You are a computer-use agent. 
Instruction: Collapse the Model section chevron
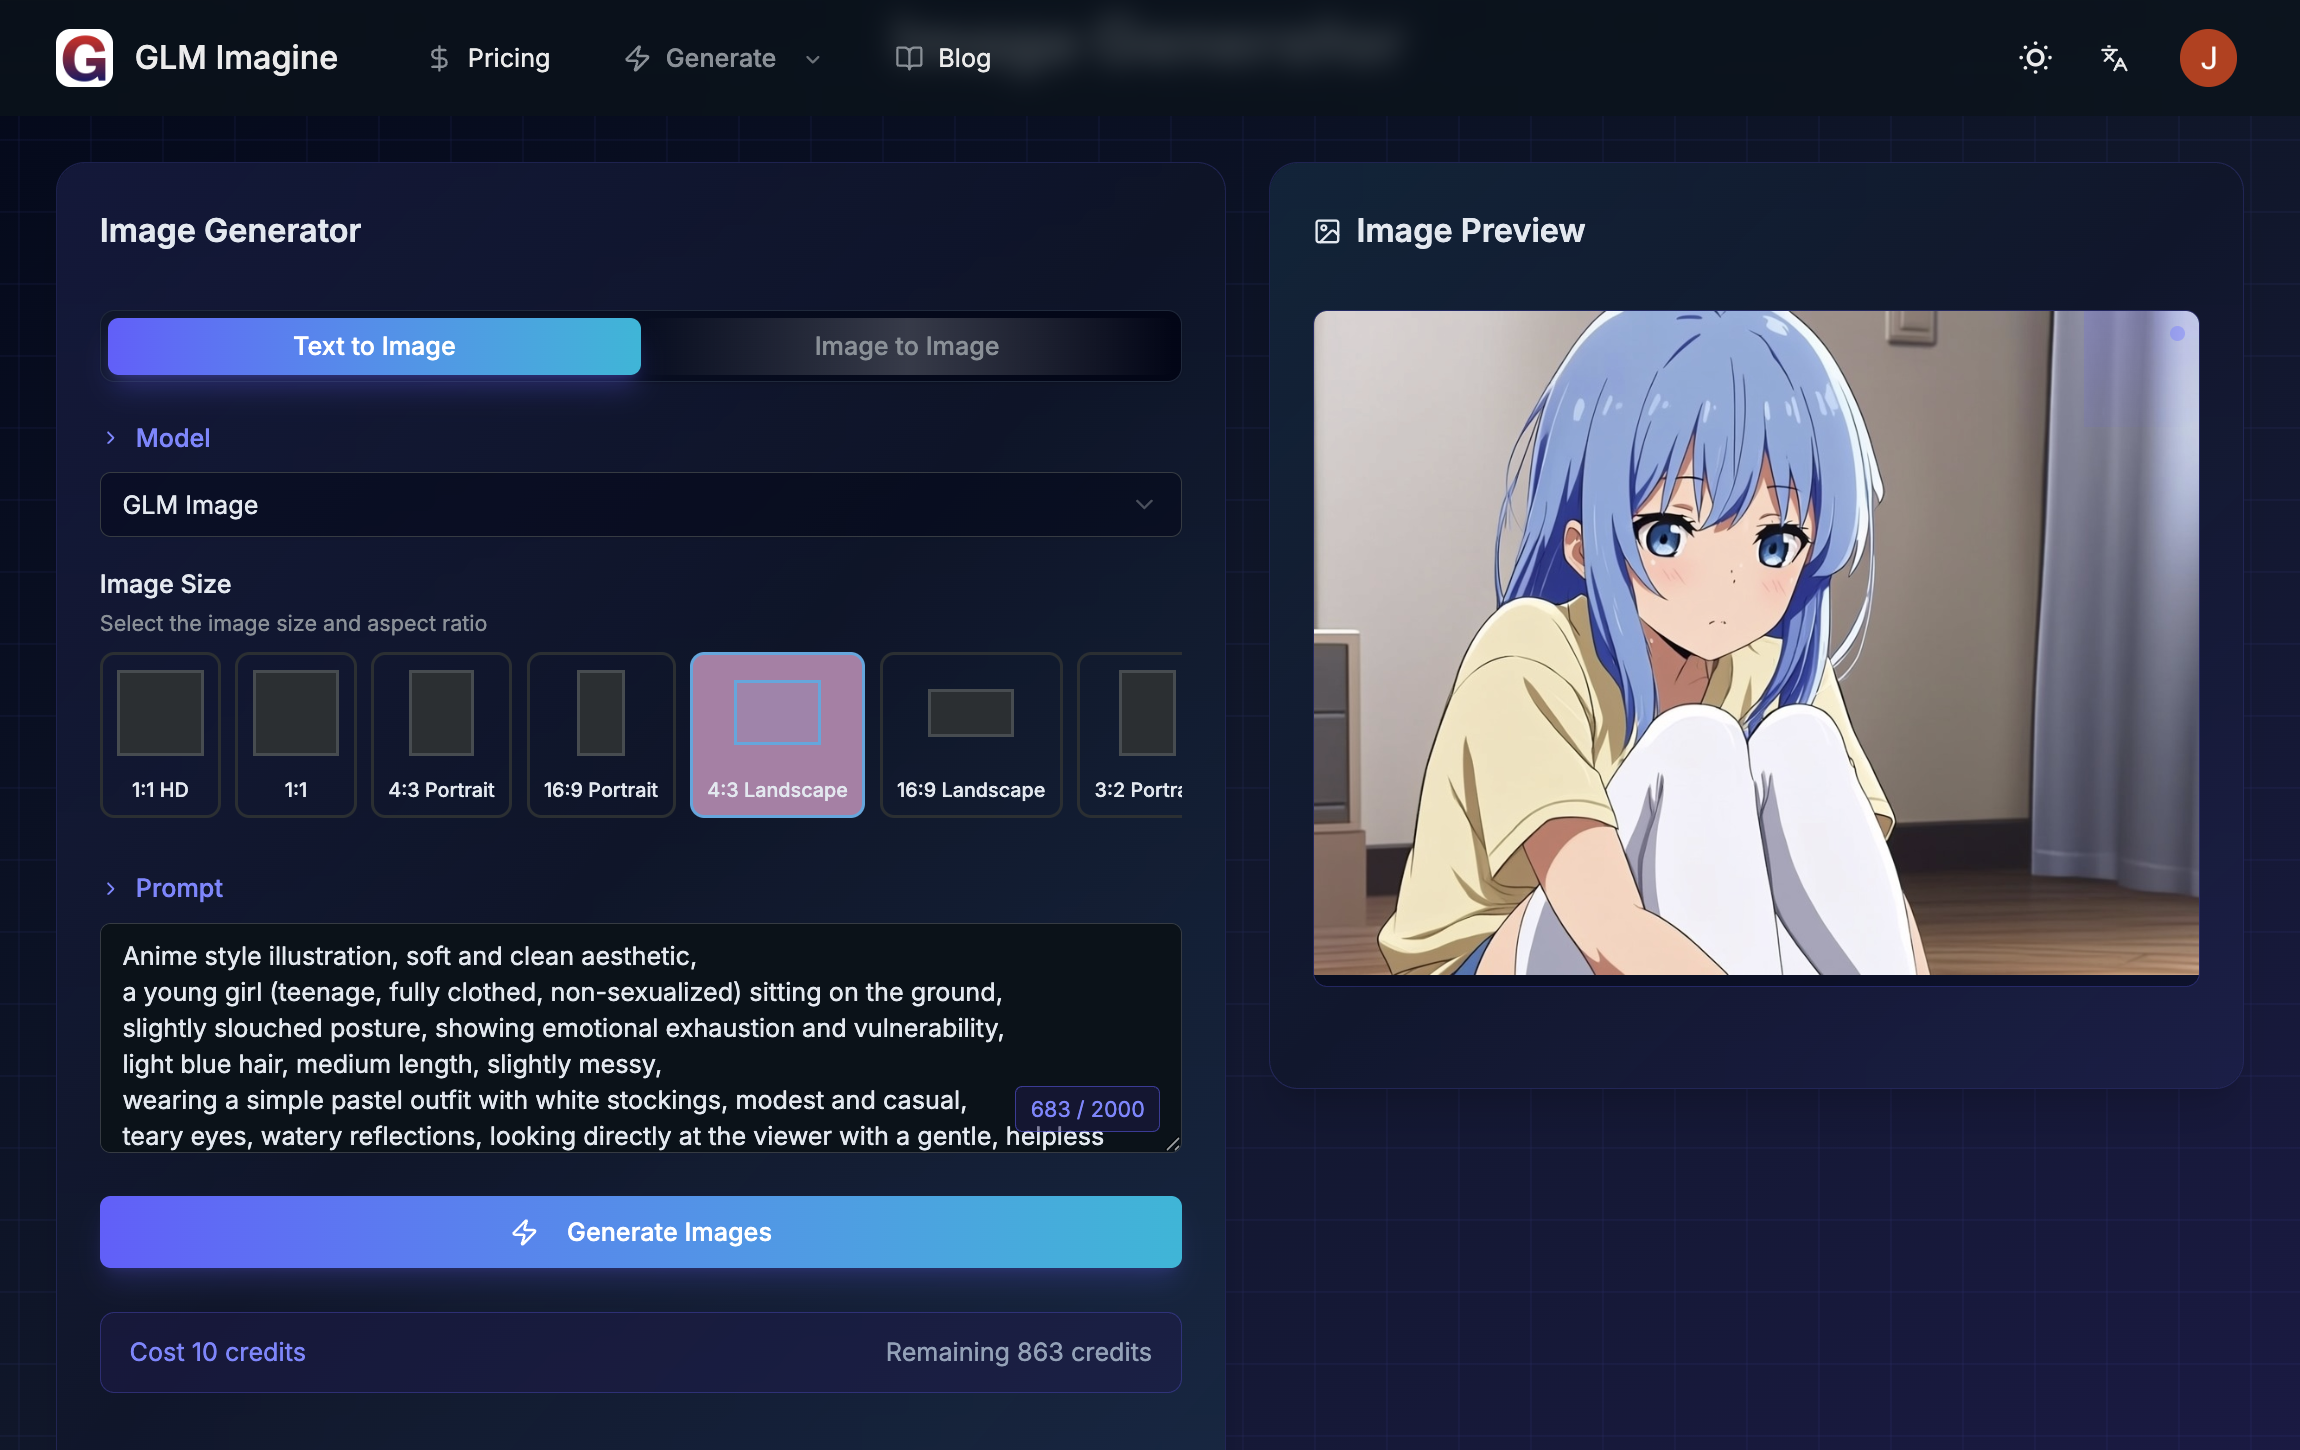coord(111,438)
